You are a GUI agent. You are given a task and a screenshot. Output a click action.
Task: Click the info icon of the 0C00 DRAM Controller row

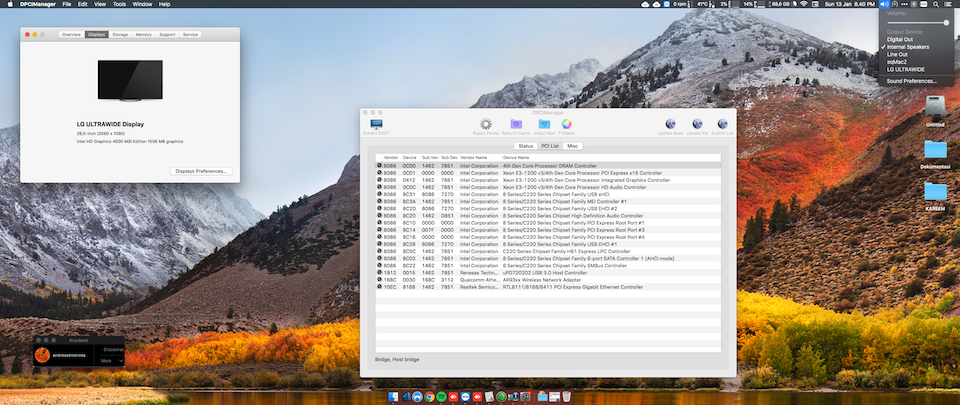[379, 166]
